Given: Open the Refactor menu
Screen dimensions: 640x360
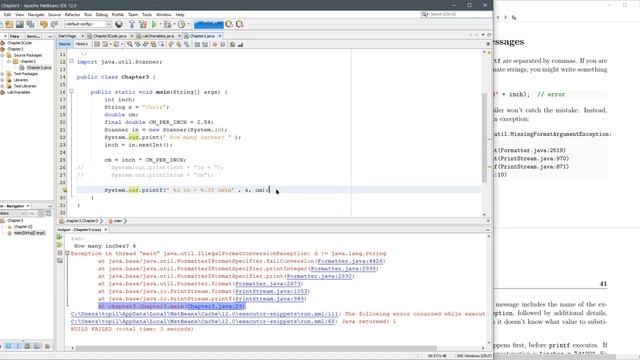Looking at the screenshot, I should coord(72,14).
